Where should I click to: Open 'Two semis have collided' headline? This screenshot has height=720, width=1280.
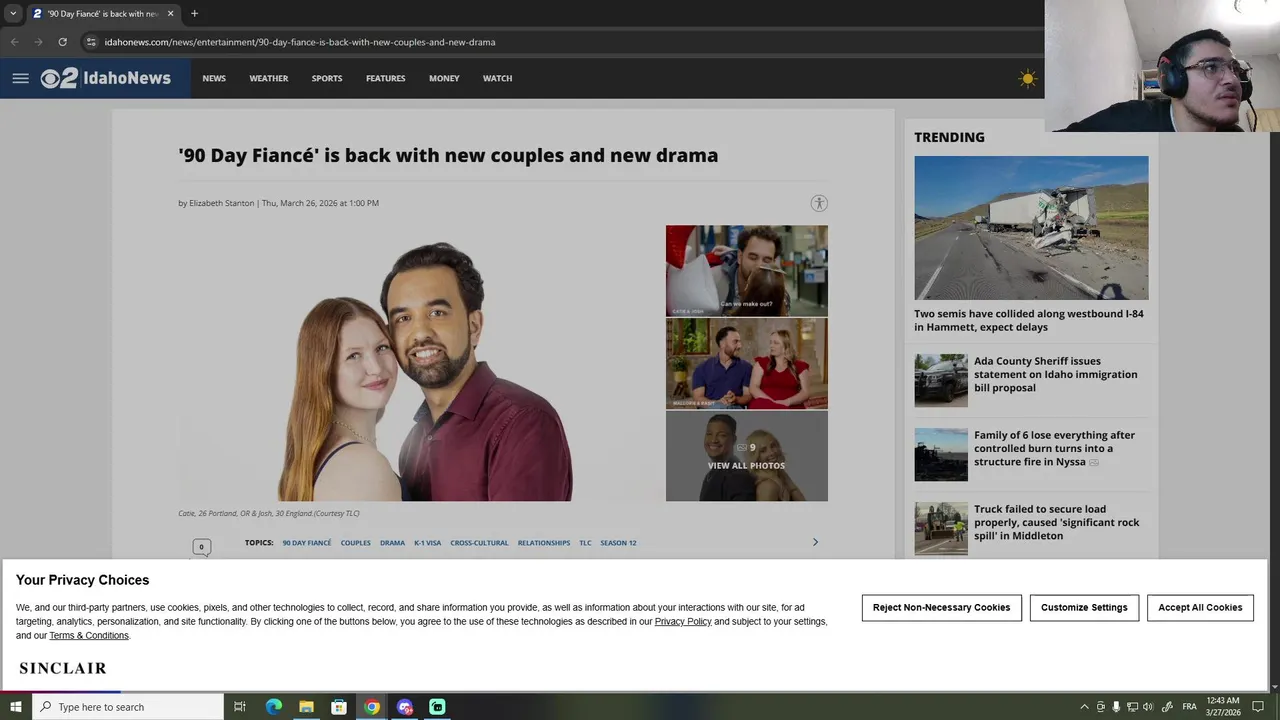(1029, 320)
